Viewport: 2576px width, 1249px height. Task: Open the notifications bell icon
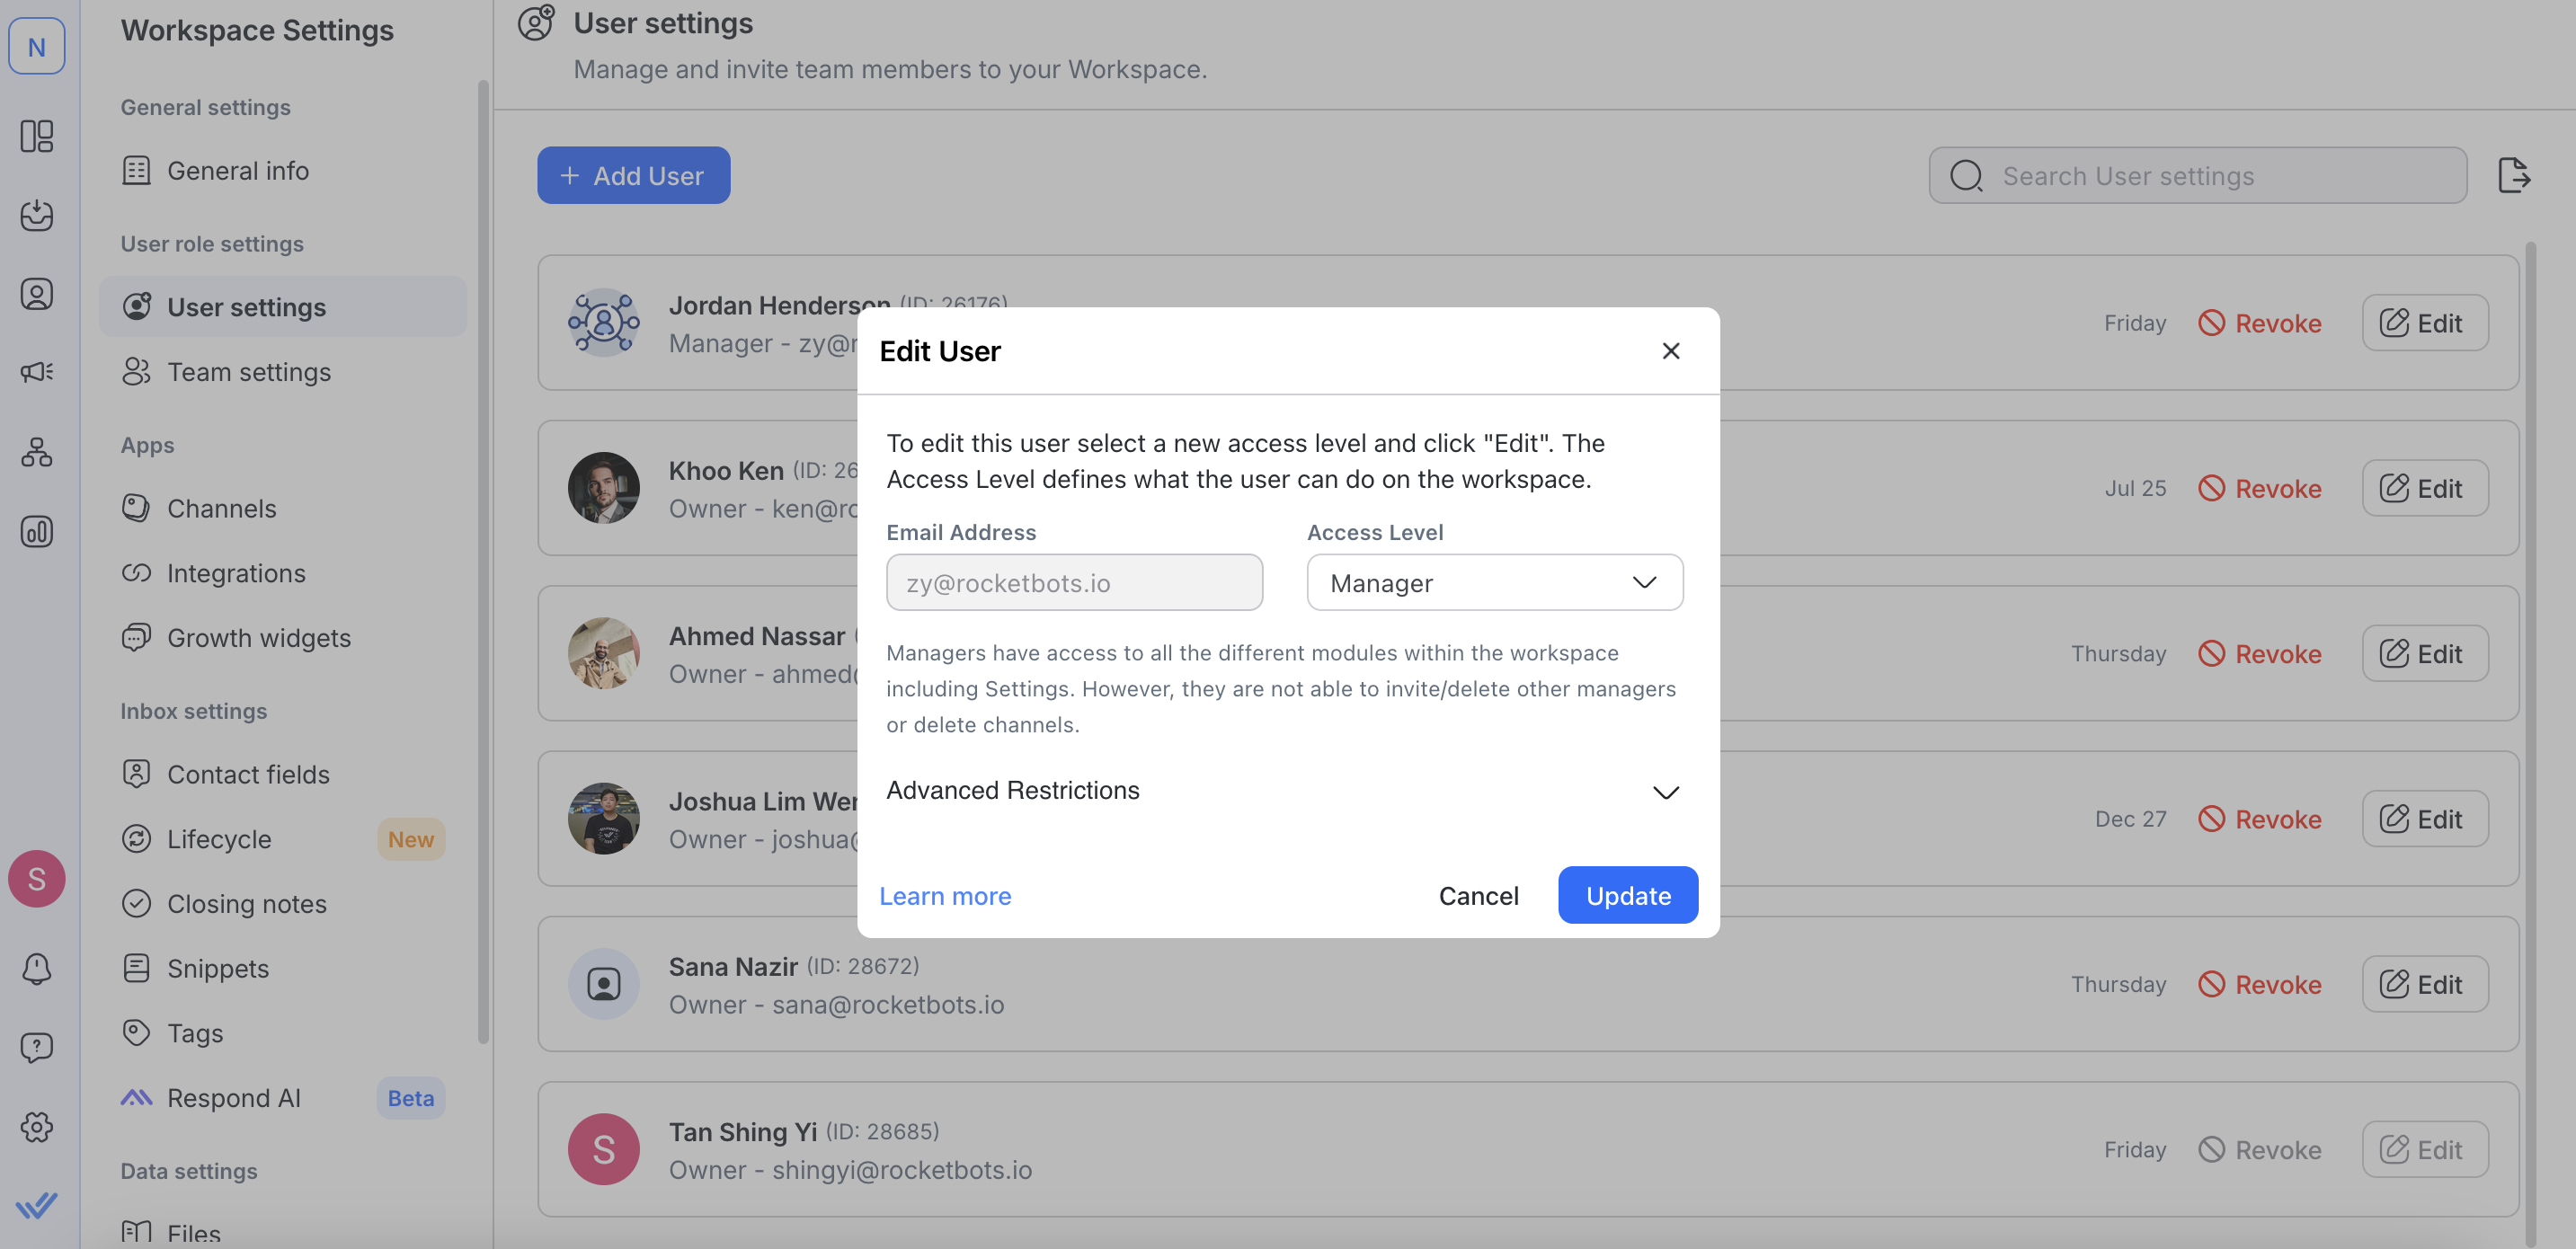[37, 967]
